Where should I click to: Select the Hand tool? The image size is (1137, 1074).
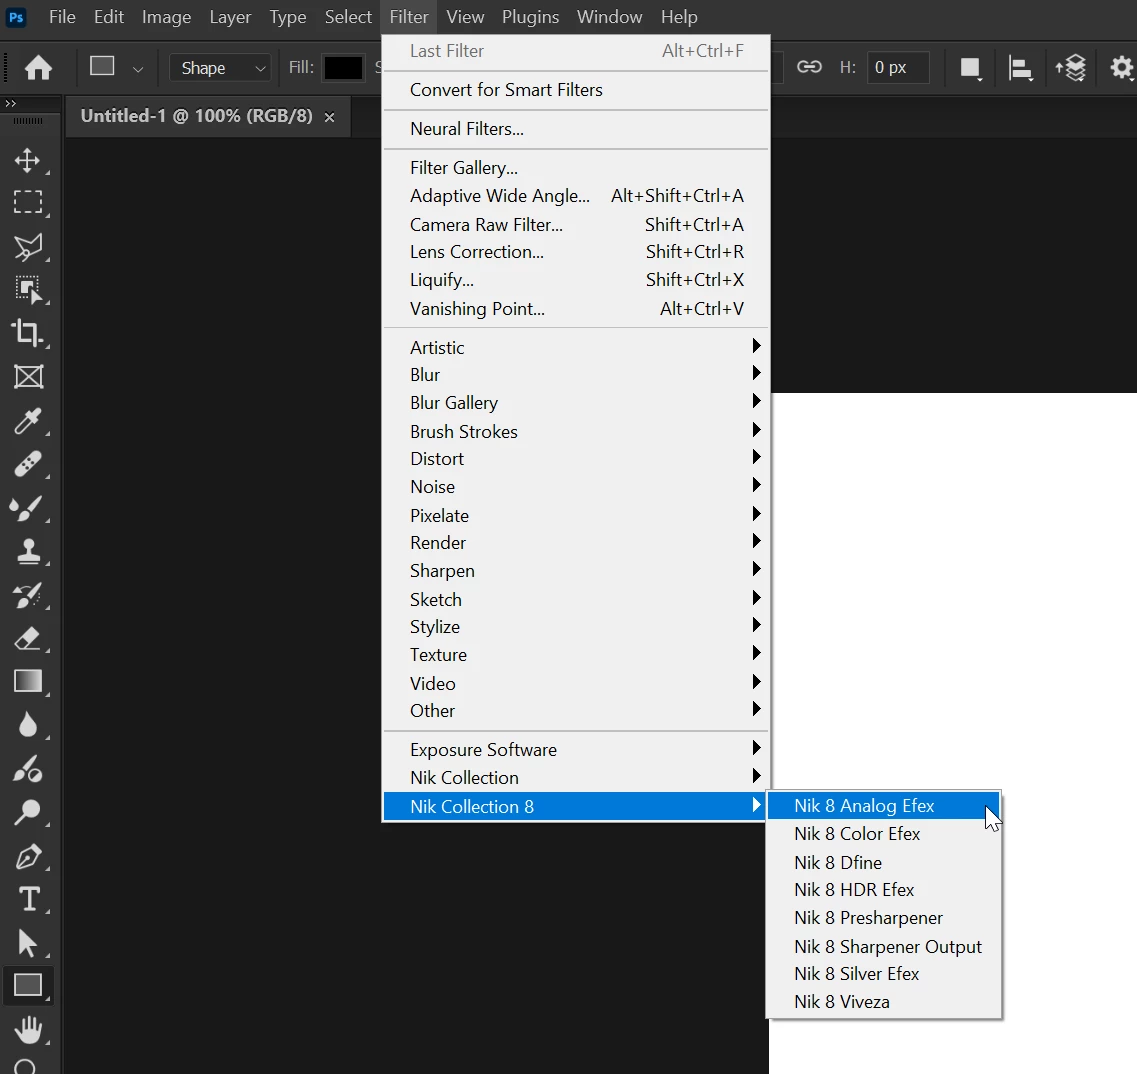coord(28,1030)
